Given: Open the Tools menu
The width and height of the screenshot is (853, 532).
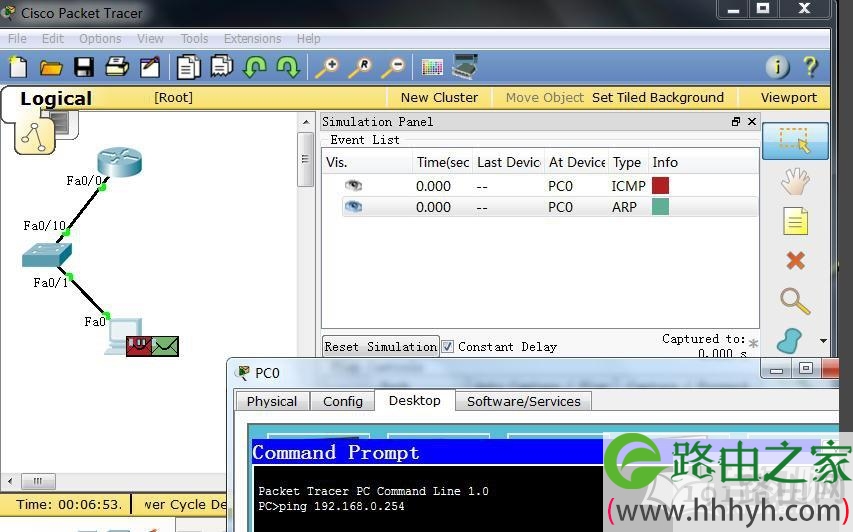Looking at the screenshot, I should 194,39.
